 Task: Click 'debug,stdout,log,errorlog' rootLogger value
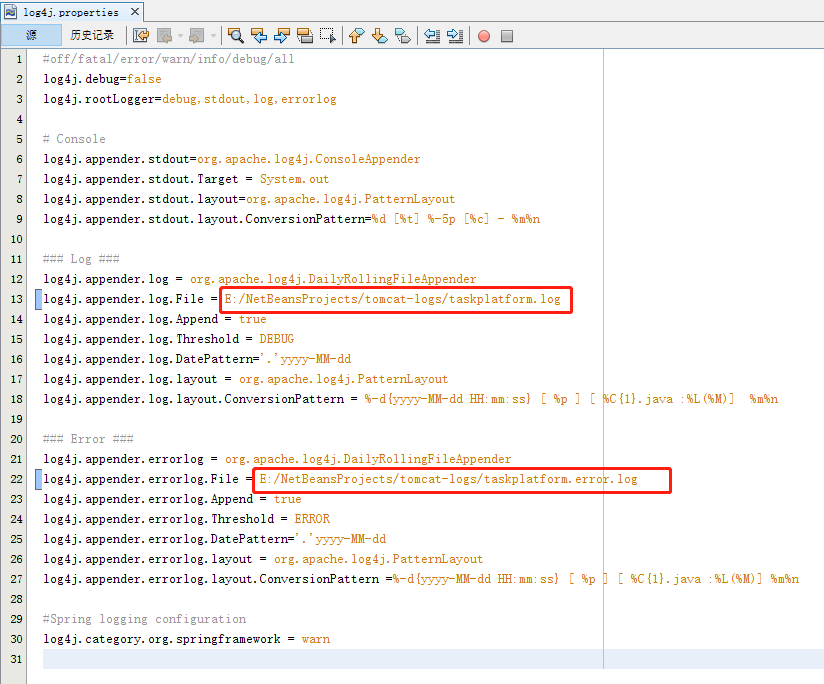point(249,99)
